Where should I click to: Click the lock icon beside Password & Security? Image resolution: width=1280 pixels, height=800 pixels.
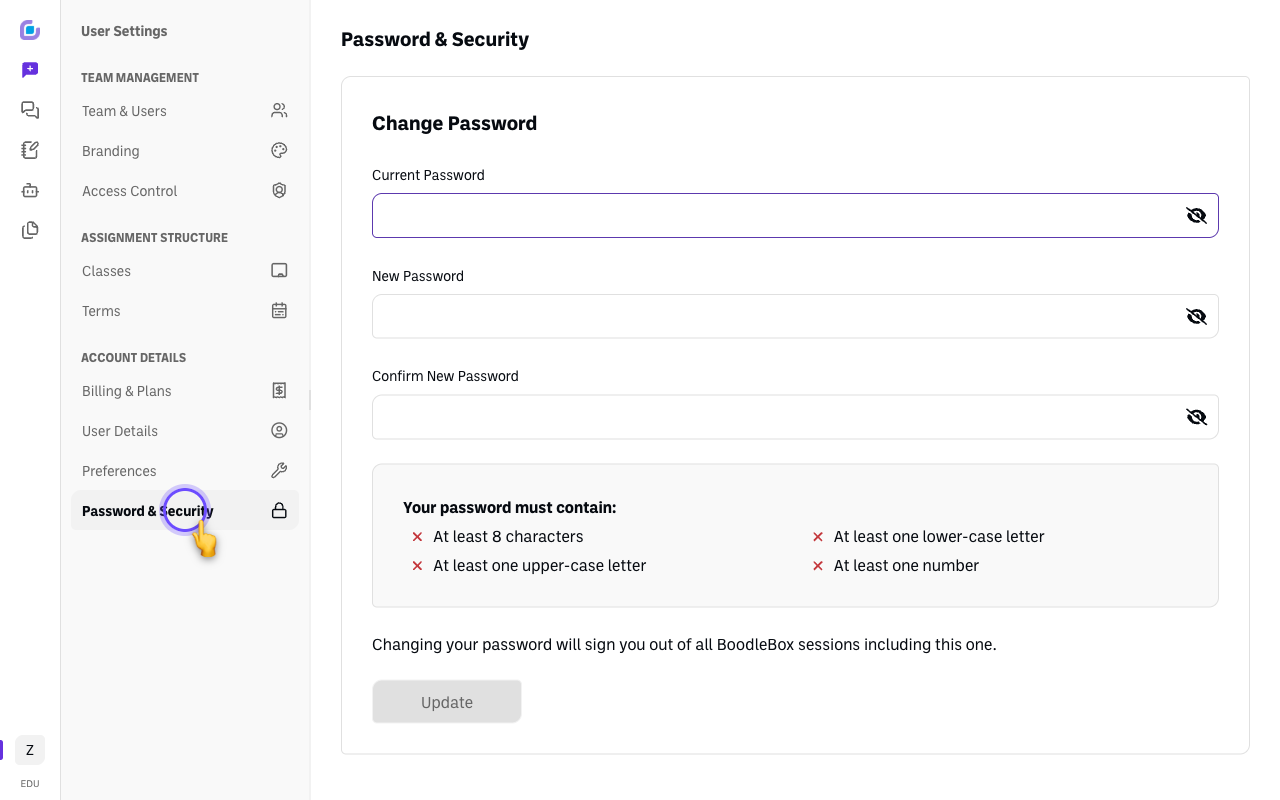coord(279,511)
